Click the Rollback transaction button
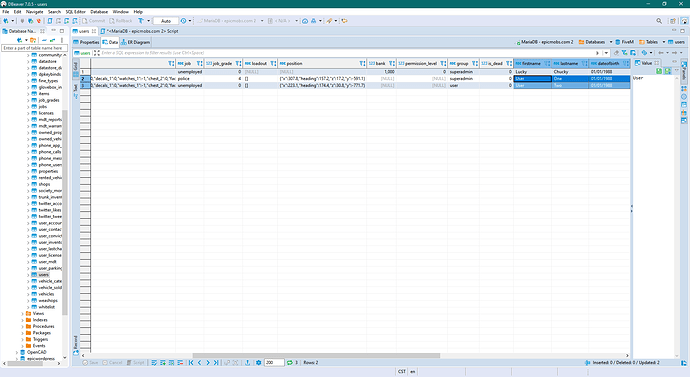The height and width of the screenshot is (377, 690). click(121, 21)
